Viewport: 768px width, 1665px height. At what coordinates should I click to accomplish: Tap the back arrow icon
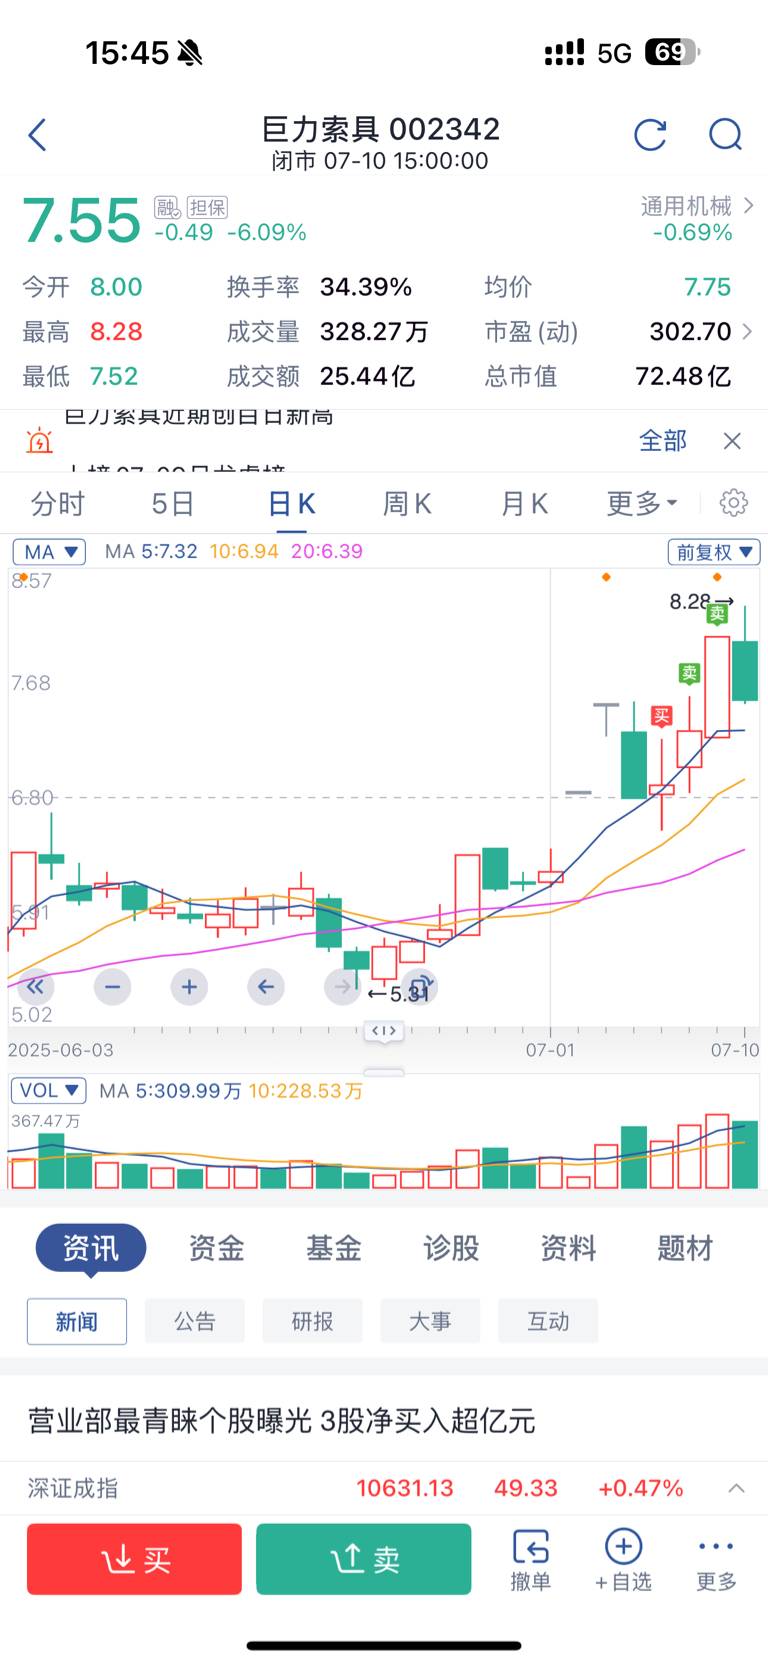click(38, 135)
